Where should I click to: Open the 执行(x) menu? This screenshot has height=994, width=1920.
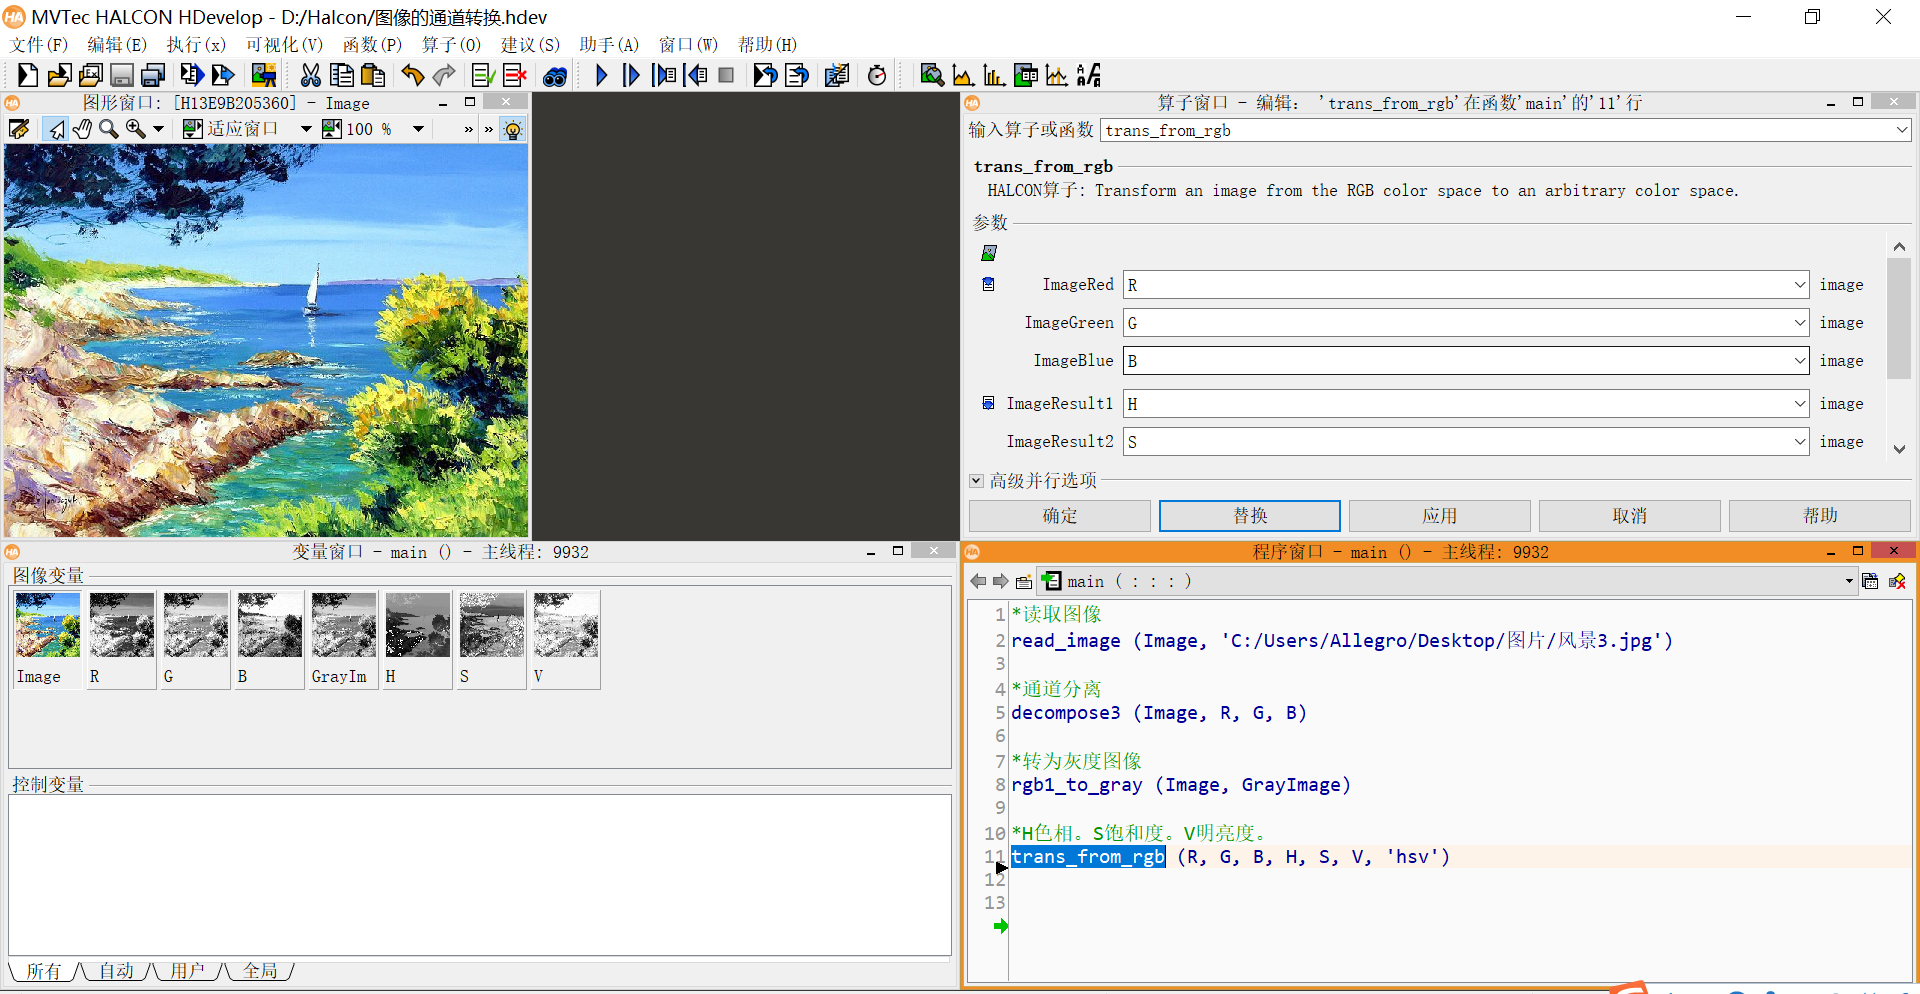point(196,45)
